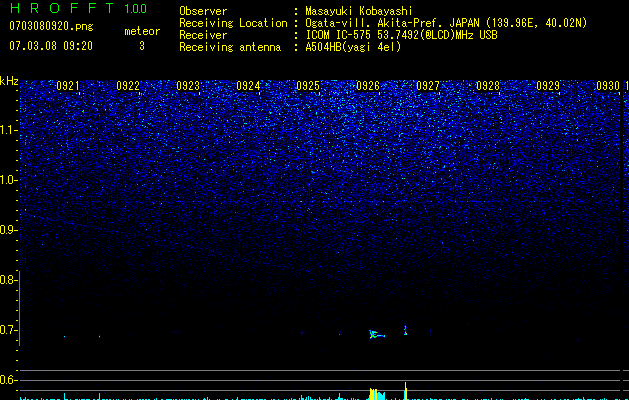Click the vertical meteor echo before 0927
Image resolution: width=629 pixels, height=400 pixels.
405,330
